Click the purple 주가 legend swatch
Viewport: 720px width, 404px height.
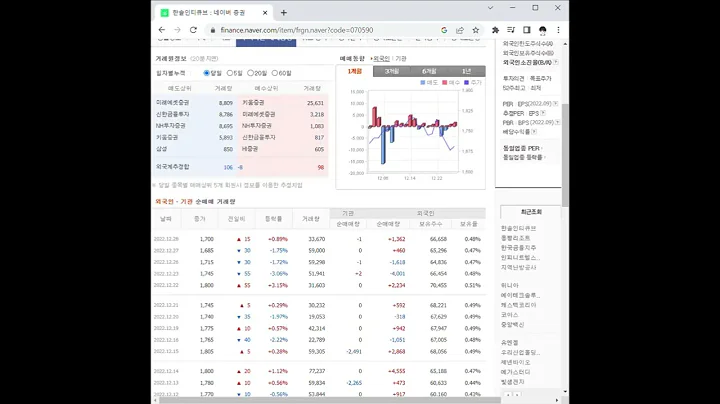click(x=466, y=83)
